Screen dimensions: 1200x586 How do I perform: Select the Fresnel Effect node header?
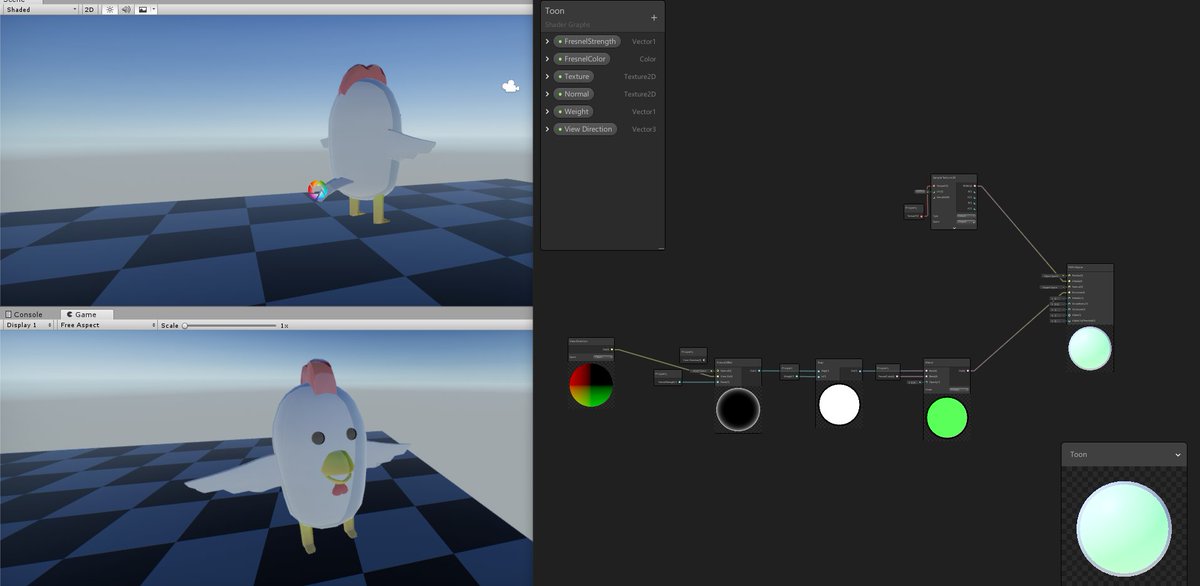738,361
